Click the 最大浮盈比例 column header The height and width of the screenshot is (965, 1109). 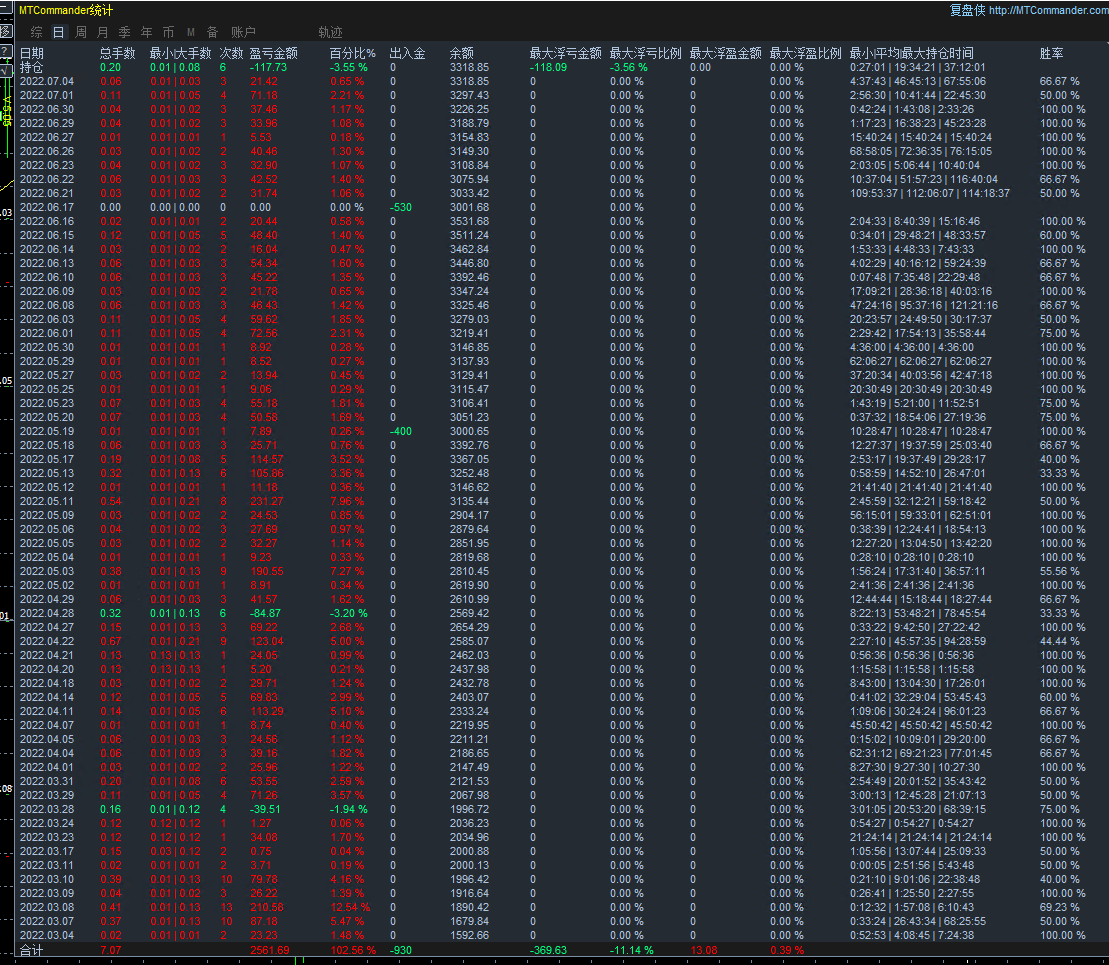(806, 53)
